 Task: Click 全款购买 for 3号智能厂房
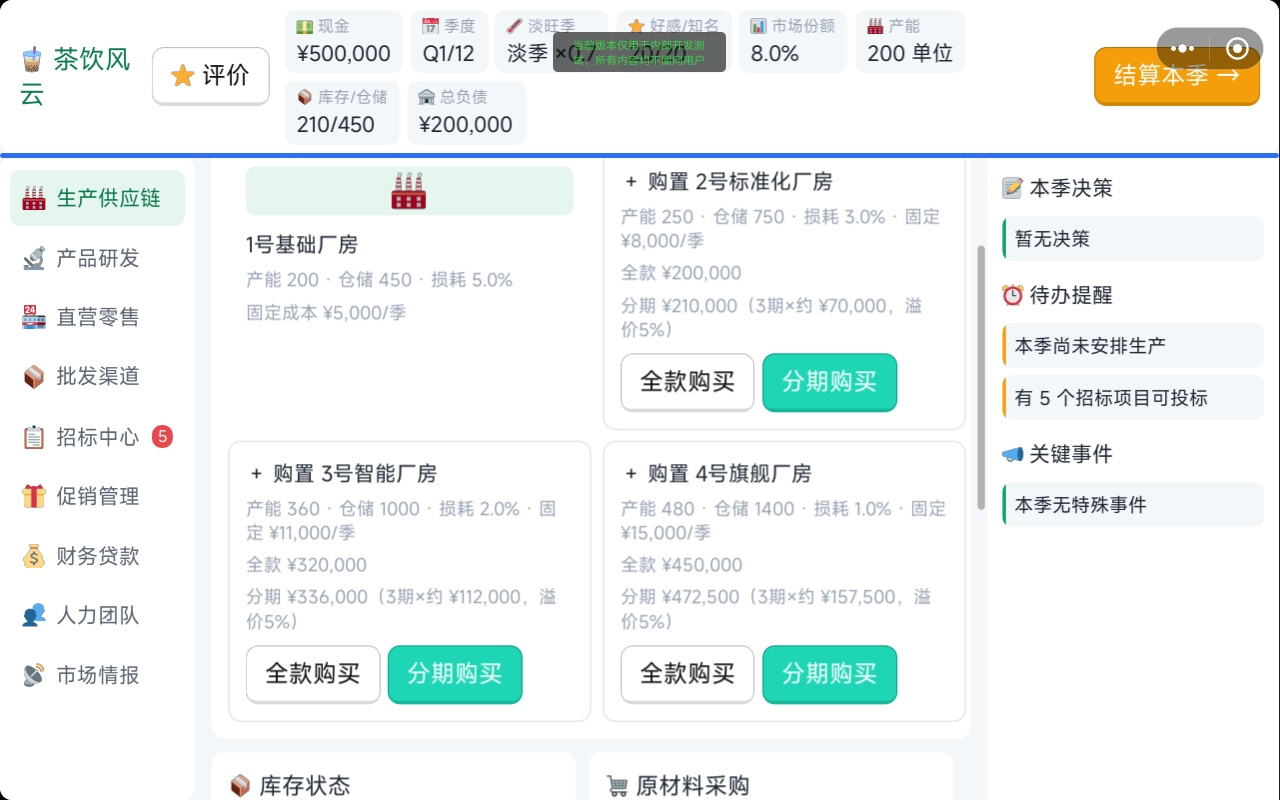click(x=313, y=673)
